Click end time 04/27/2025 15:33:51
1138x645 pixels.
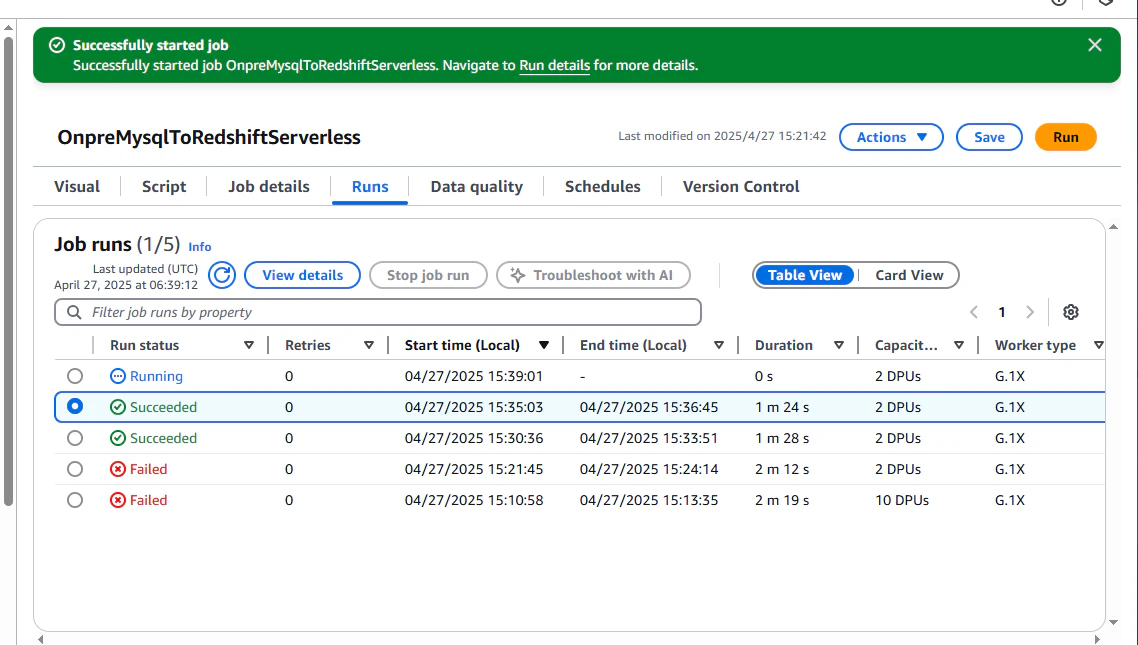pos(649,438)
